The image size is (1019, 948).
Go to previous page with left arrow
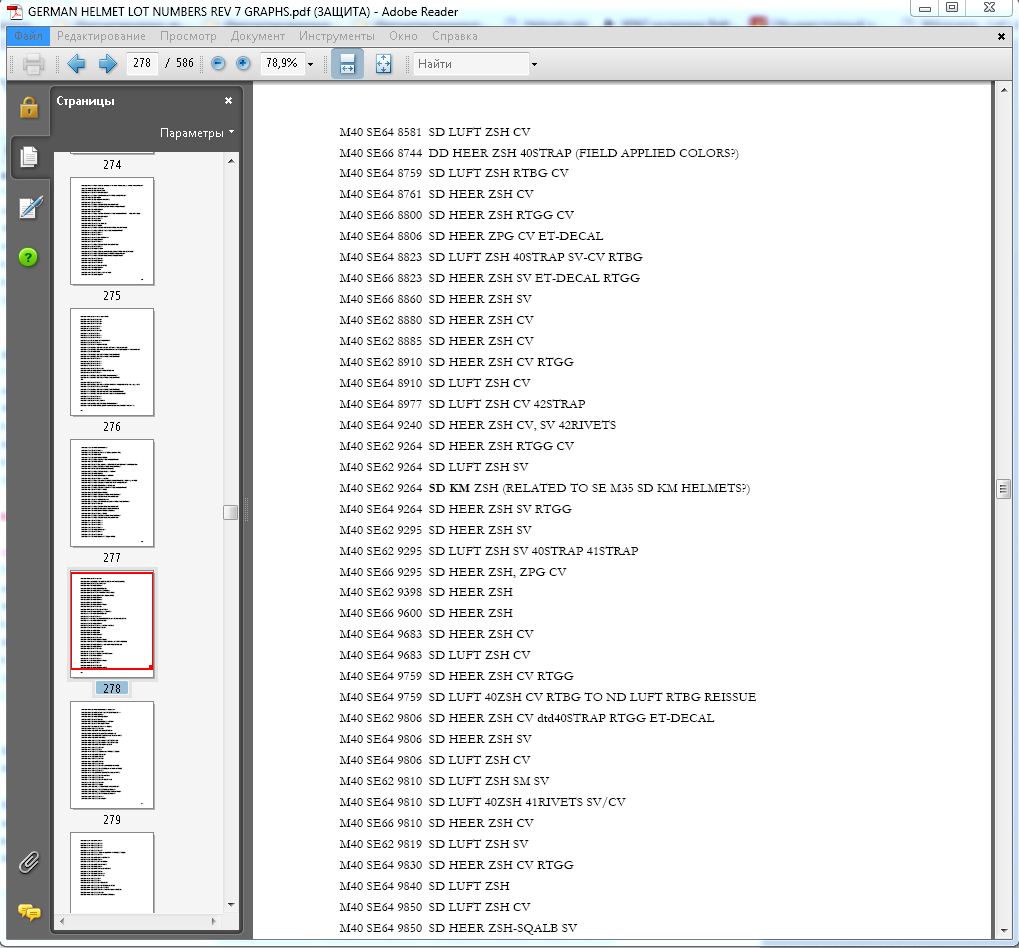coord(76,64)
